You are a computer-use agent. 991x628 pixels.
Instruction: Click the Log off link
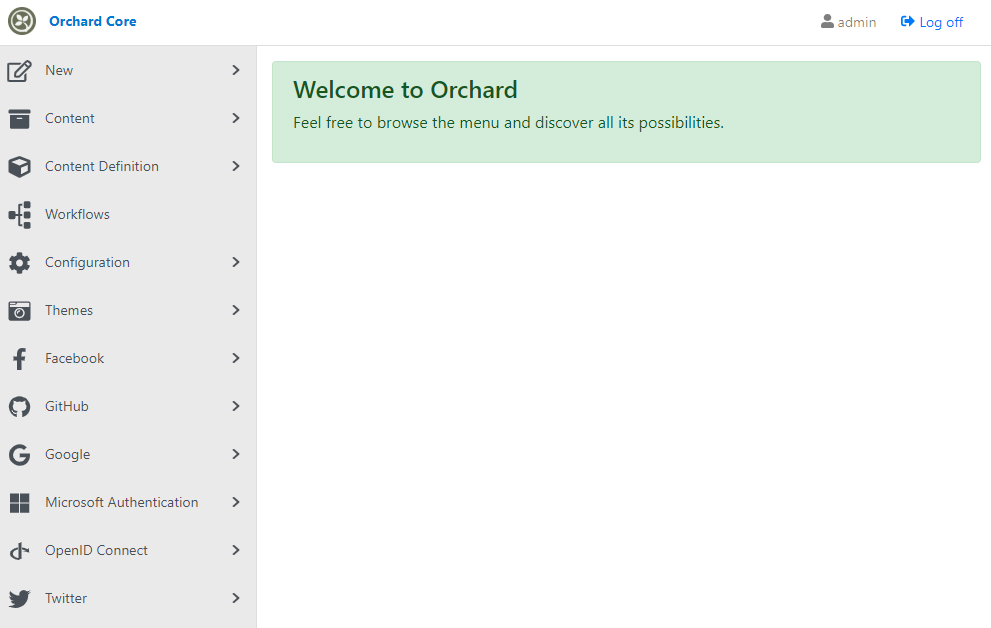932,22
